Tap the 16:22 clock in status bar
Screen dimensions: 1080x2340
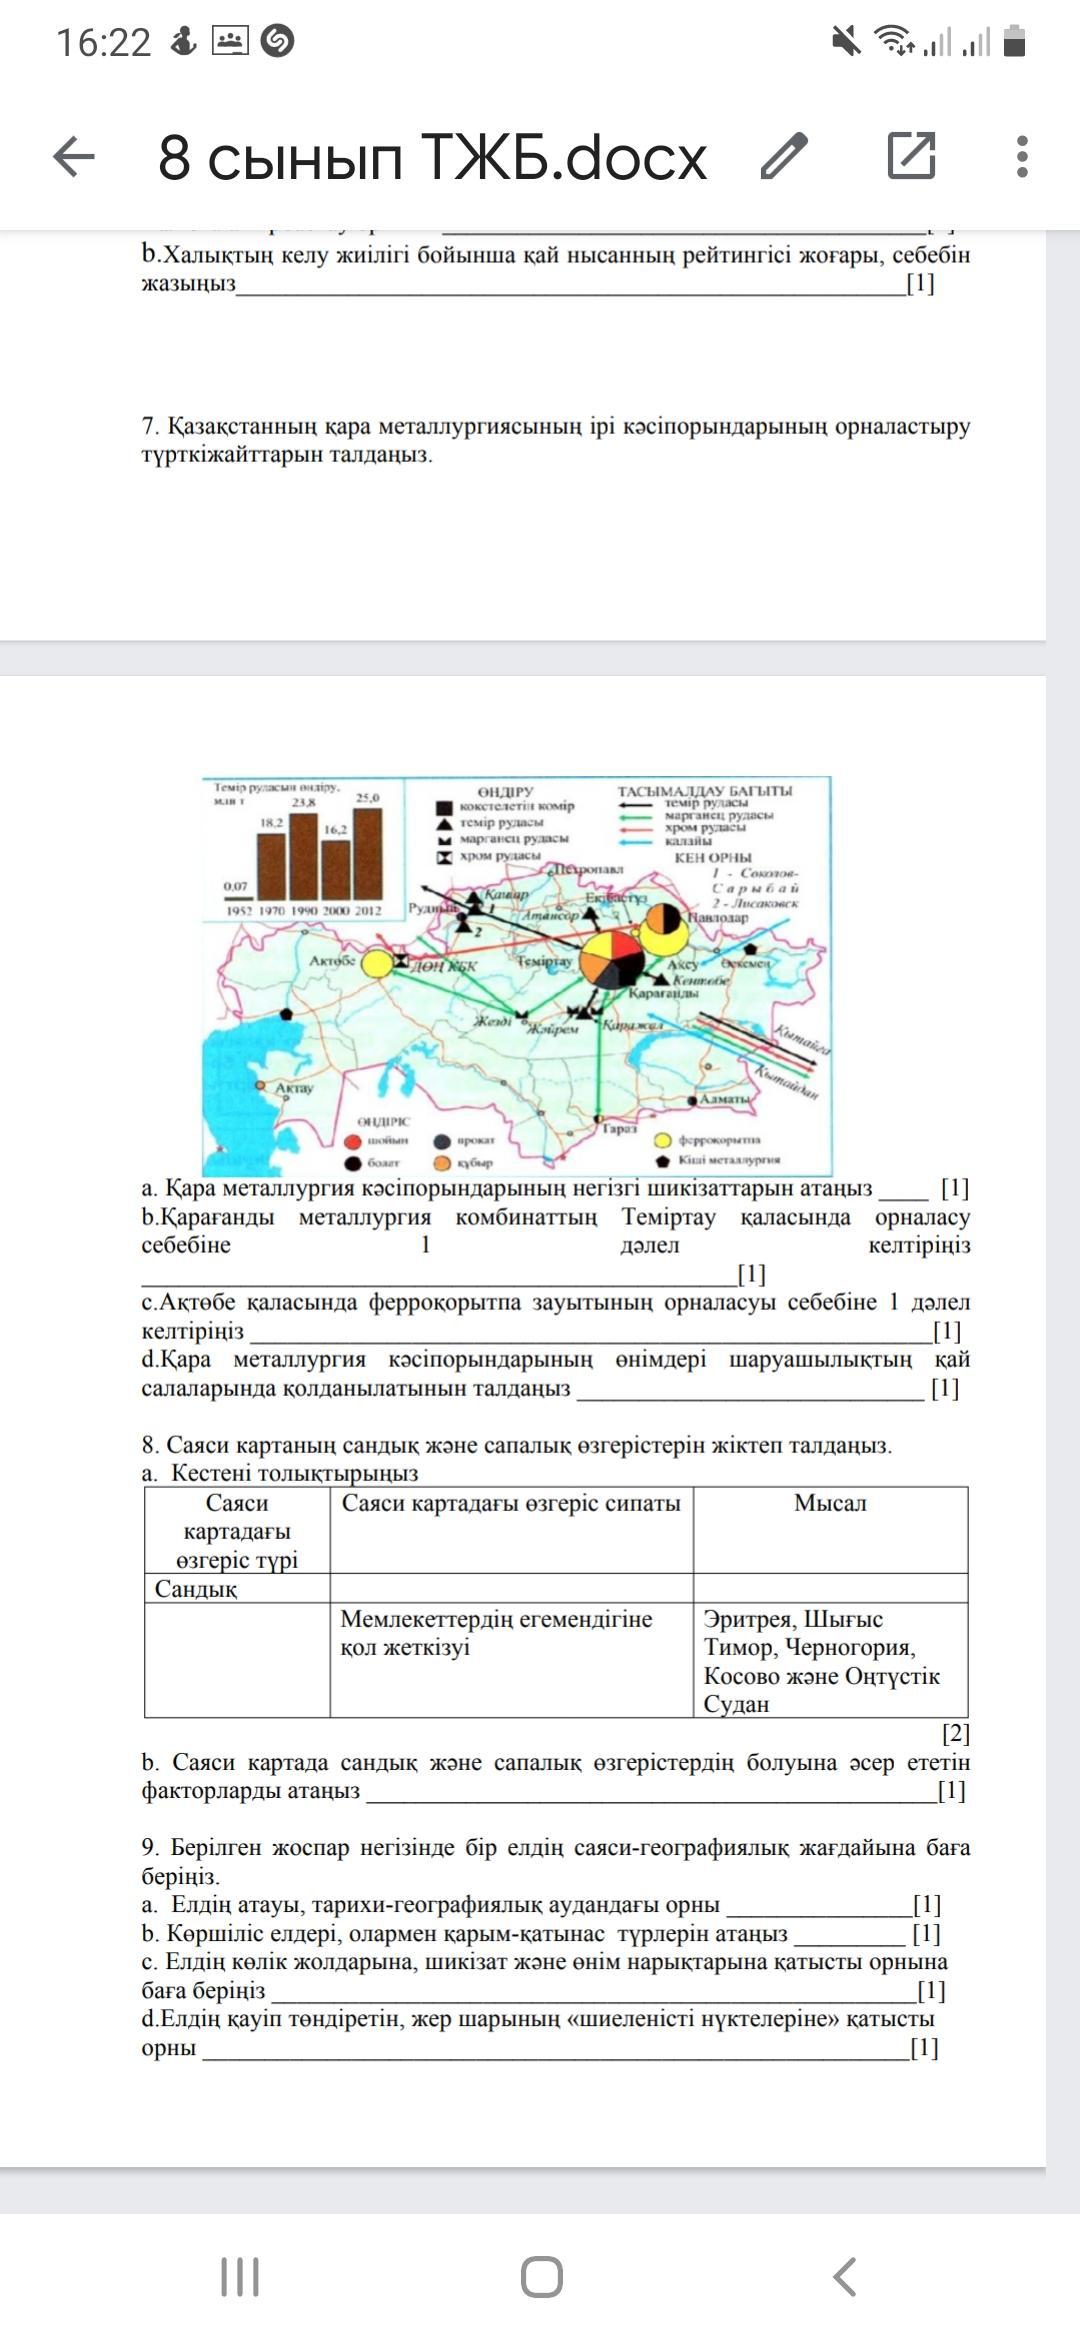pyautogui.click(x=103, y=42)
